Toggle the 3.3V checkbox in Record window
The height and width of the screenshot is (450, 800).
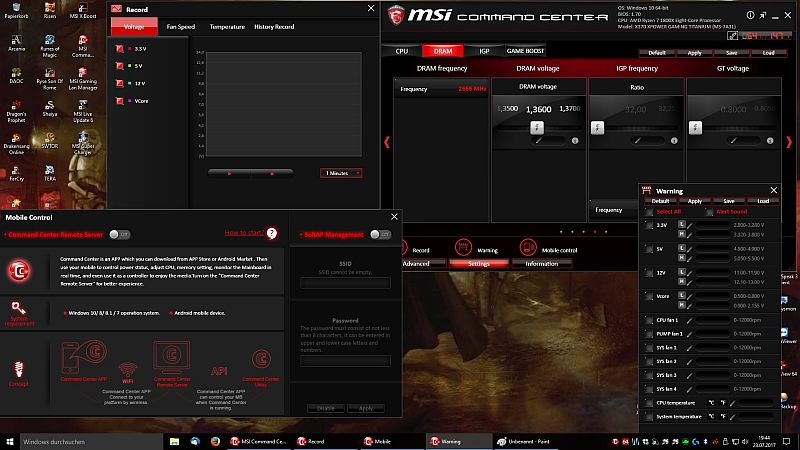coord(119,48)
